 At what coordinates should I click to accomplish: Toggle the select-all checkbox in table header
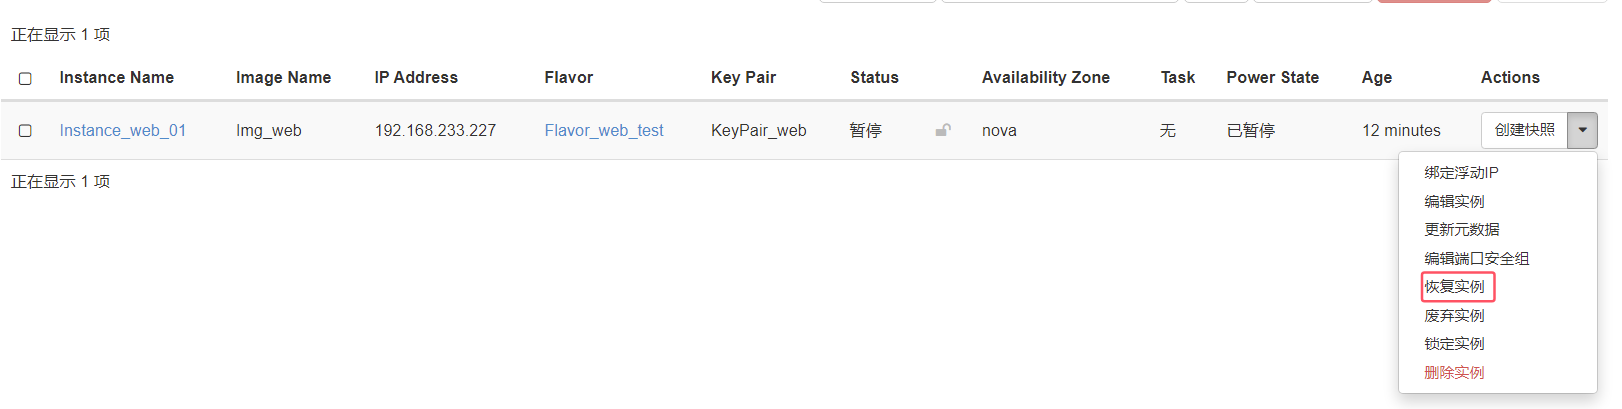click(x=25, y=78)
